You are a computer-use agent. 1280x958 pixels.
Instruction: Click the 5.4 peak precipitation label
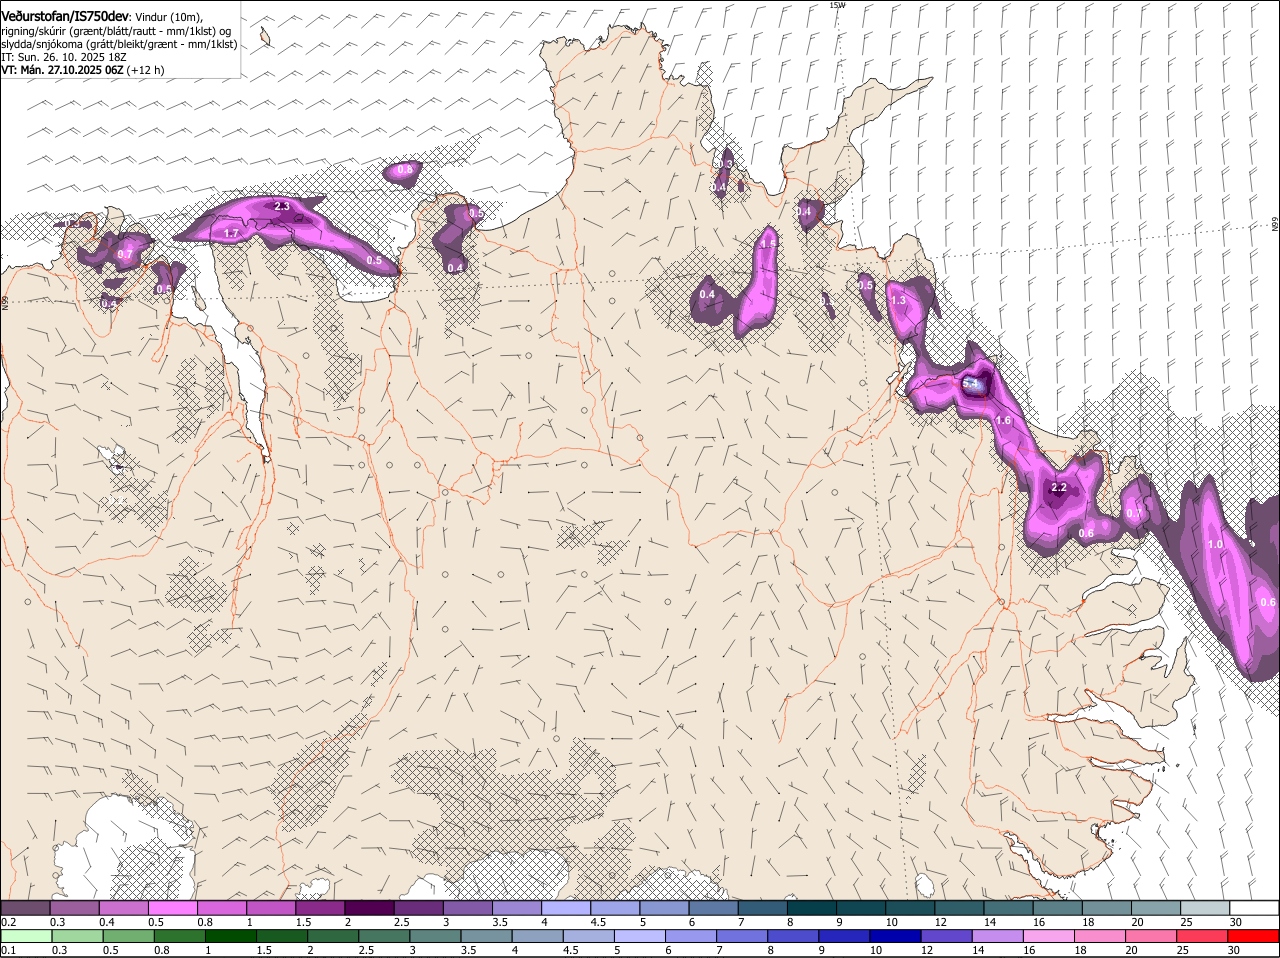point(972,383)
